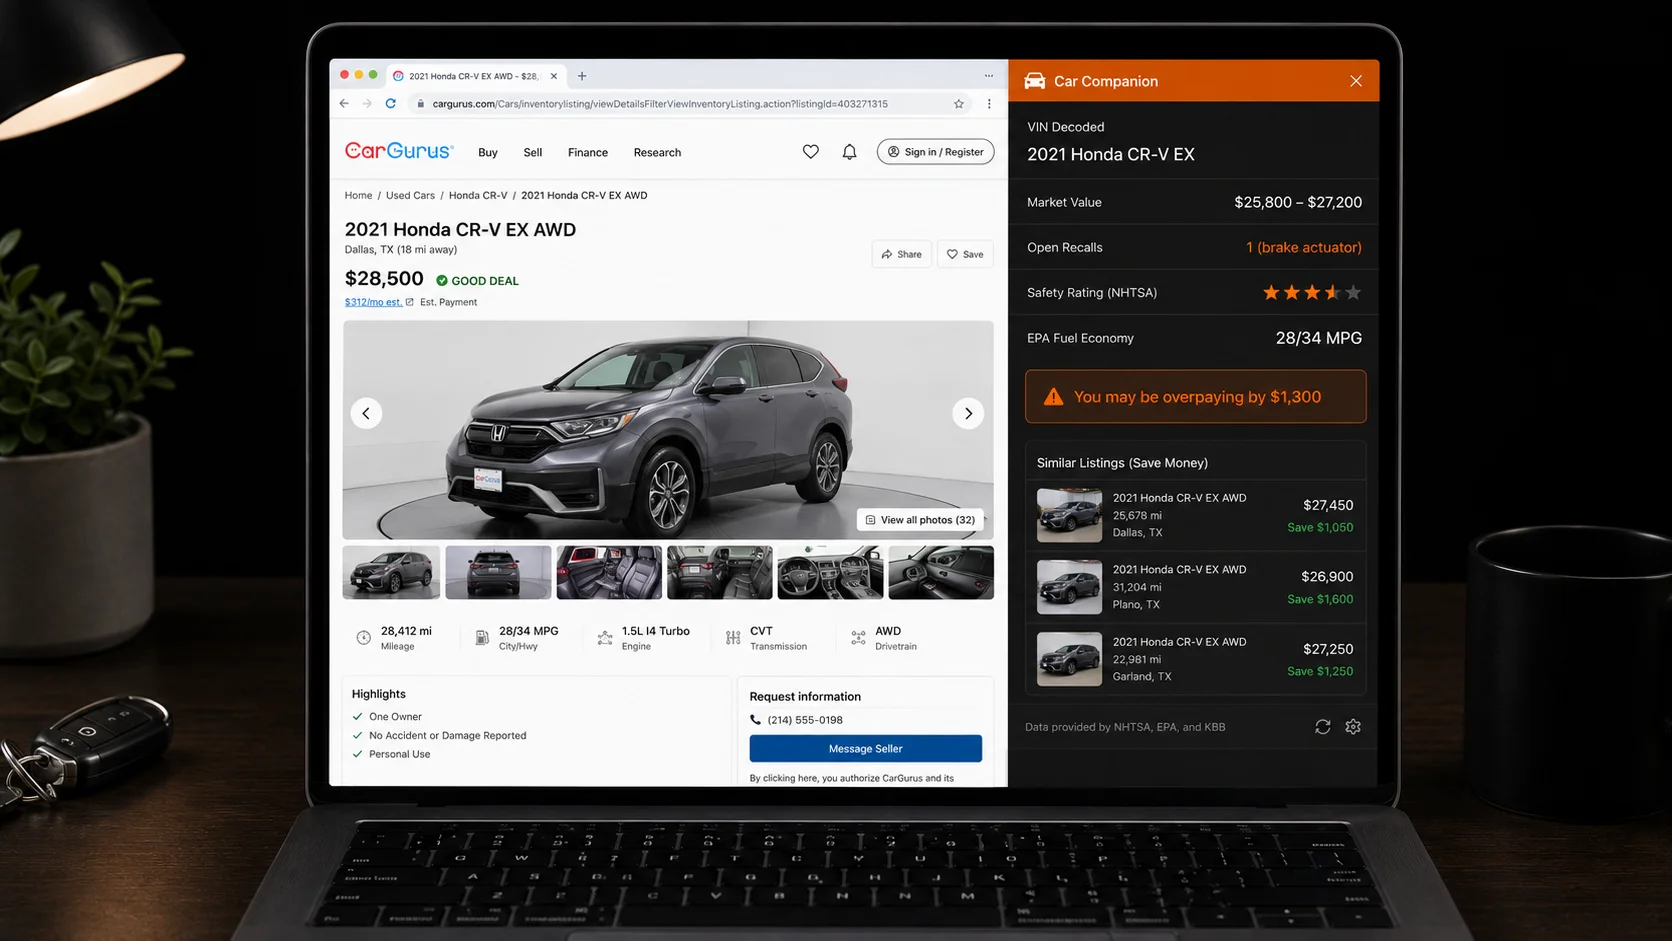Select the last interior thumbnail
The width and height of the screenshot is (1672, 941).
click(x=941, y=572)
